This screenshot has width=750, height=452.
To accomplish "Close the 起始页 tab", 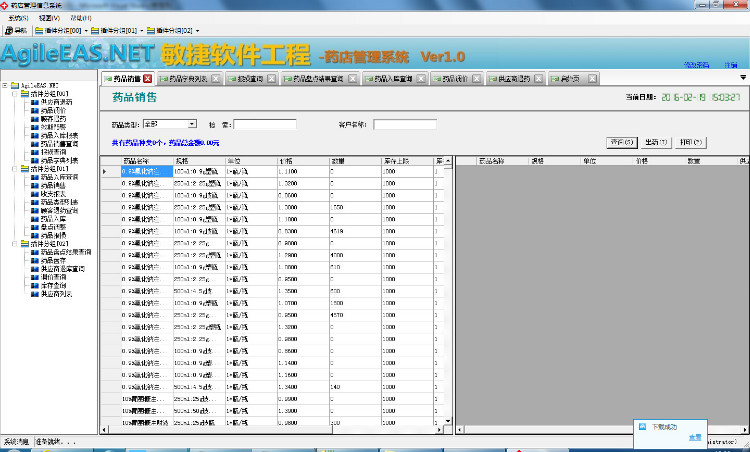I will tap(592, 78).
